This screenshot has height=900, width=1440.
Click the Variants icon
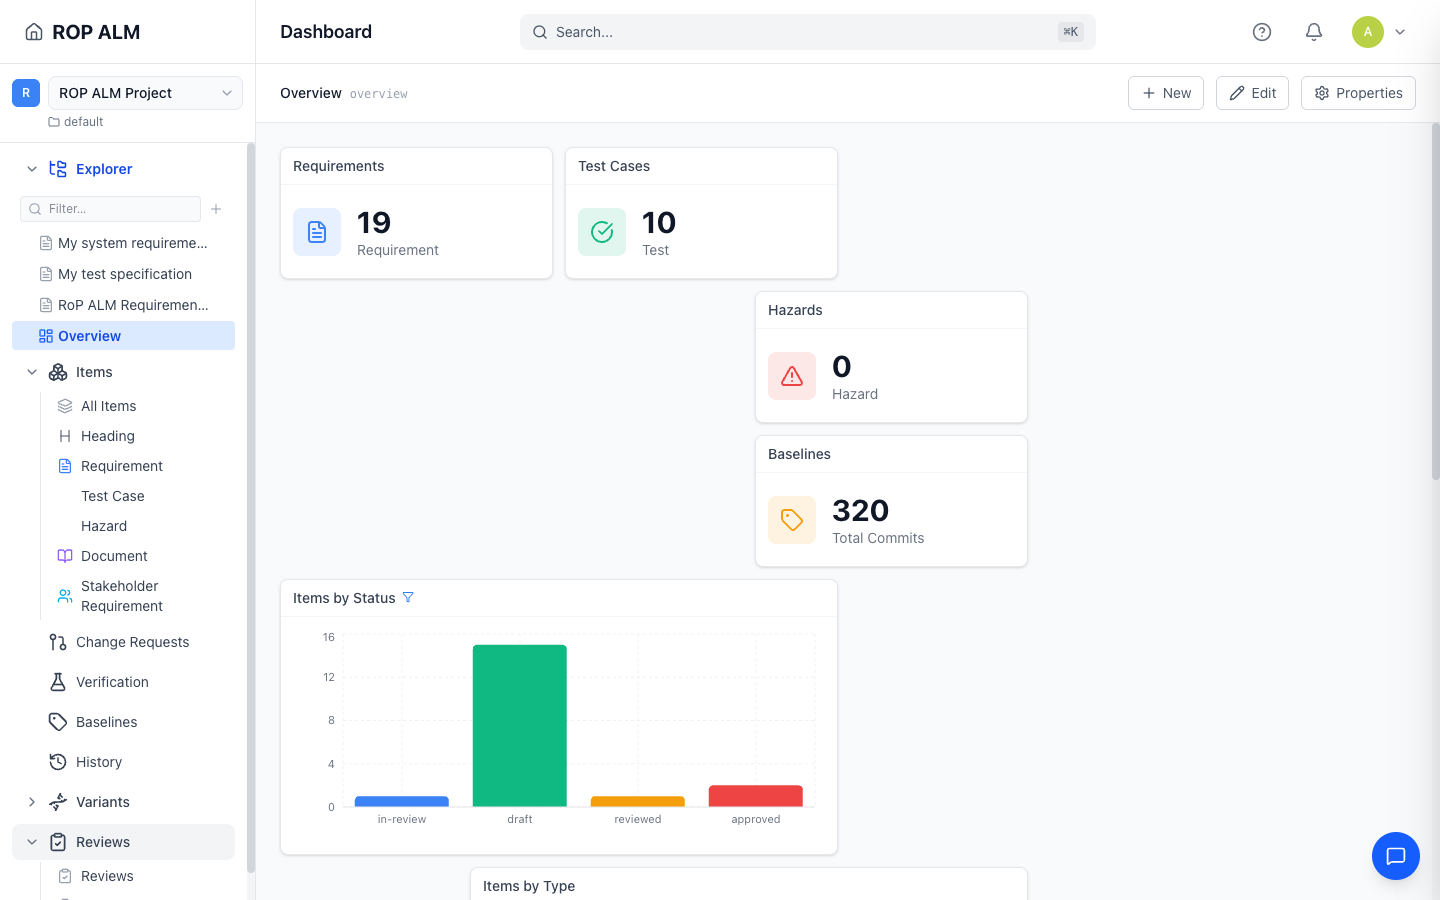(58, 802)
